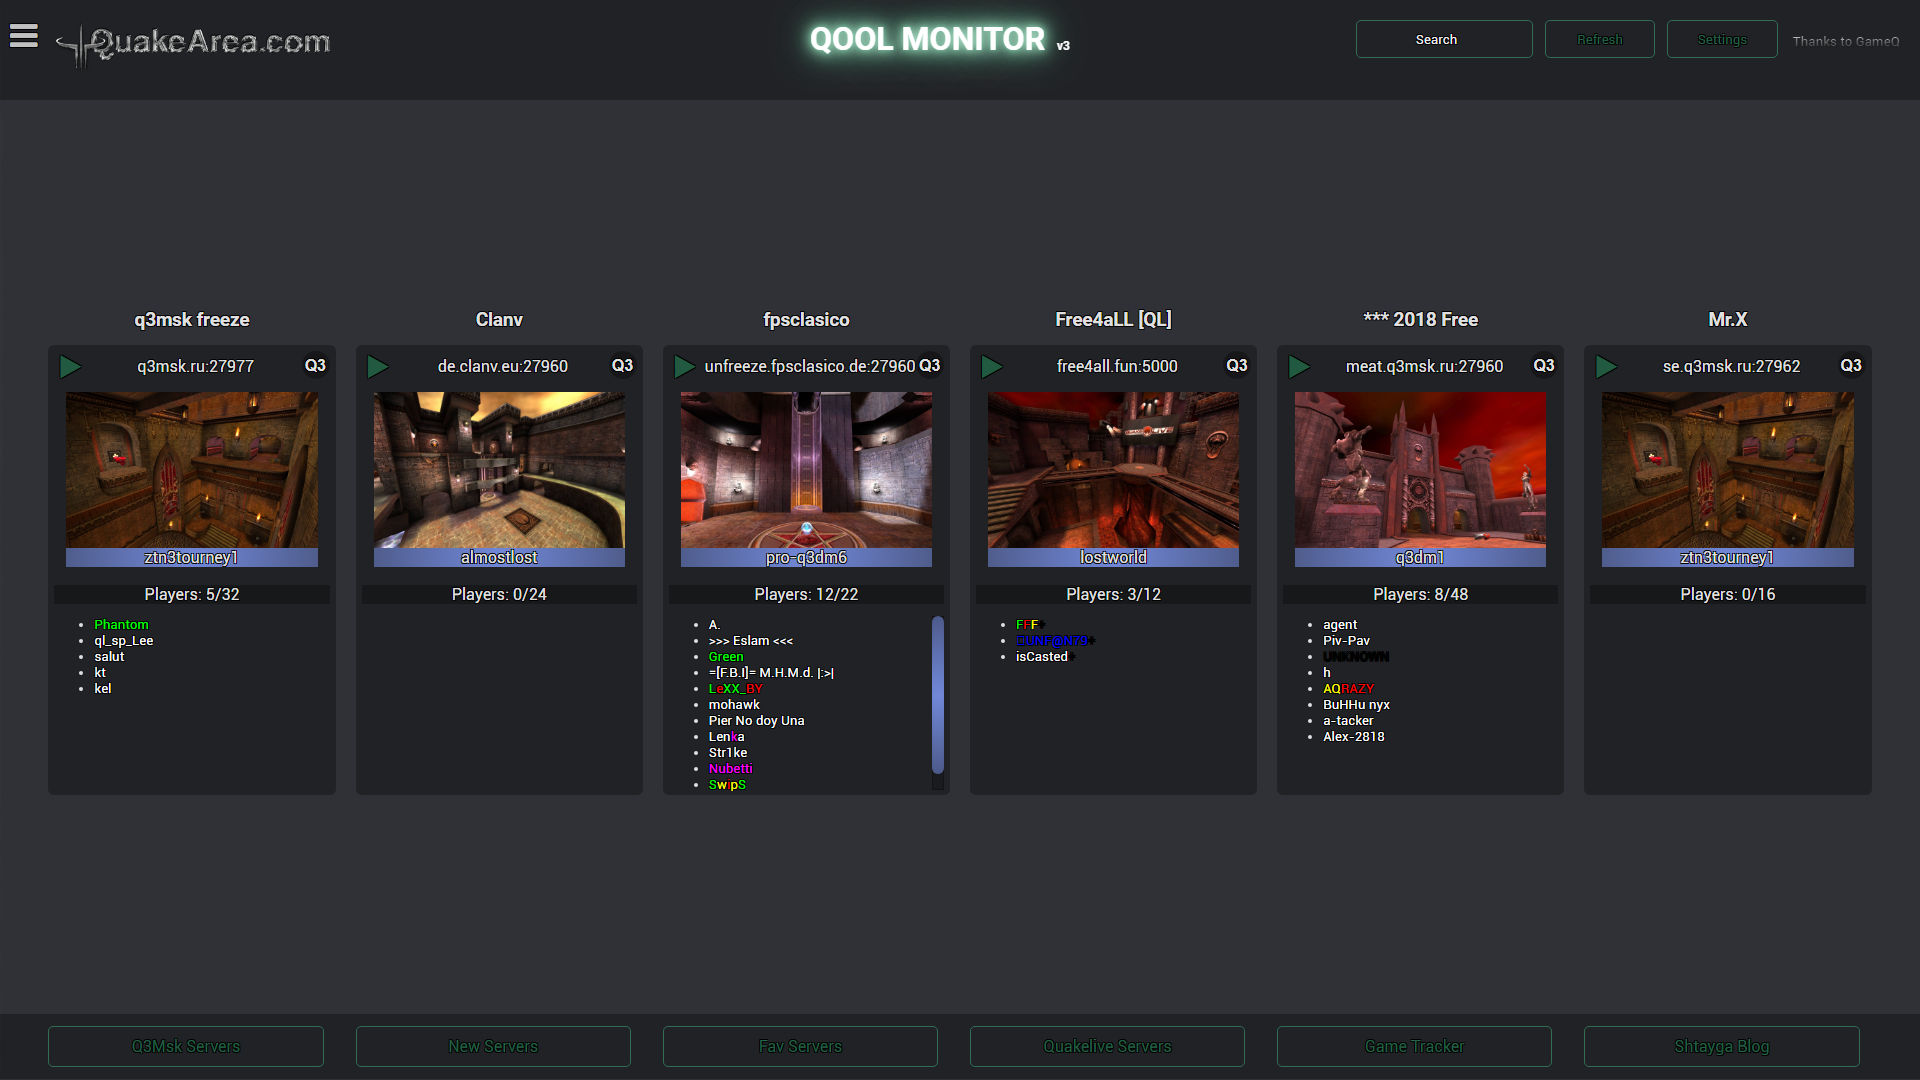Select player Pier No doy Una

click(756, 721)
